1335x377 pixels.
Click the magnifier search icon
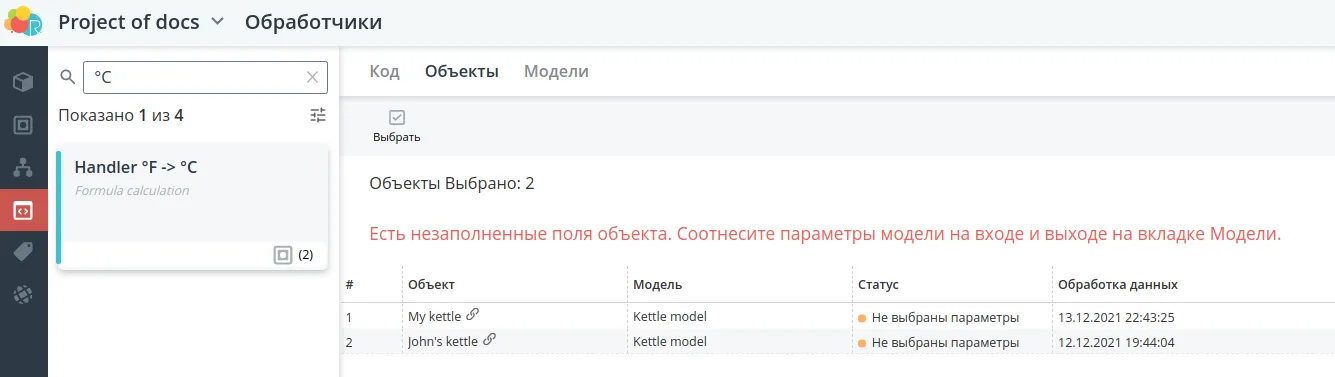[x=68, y=76]
